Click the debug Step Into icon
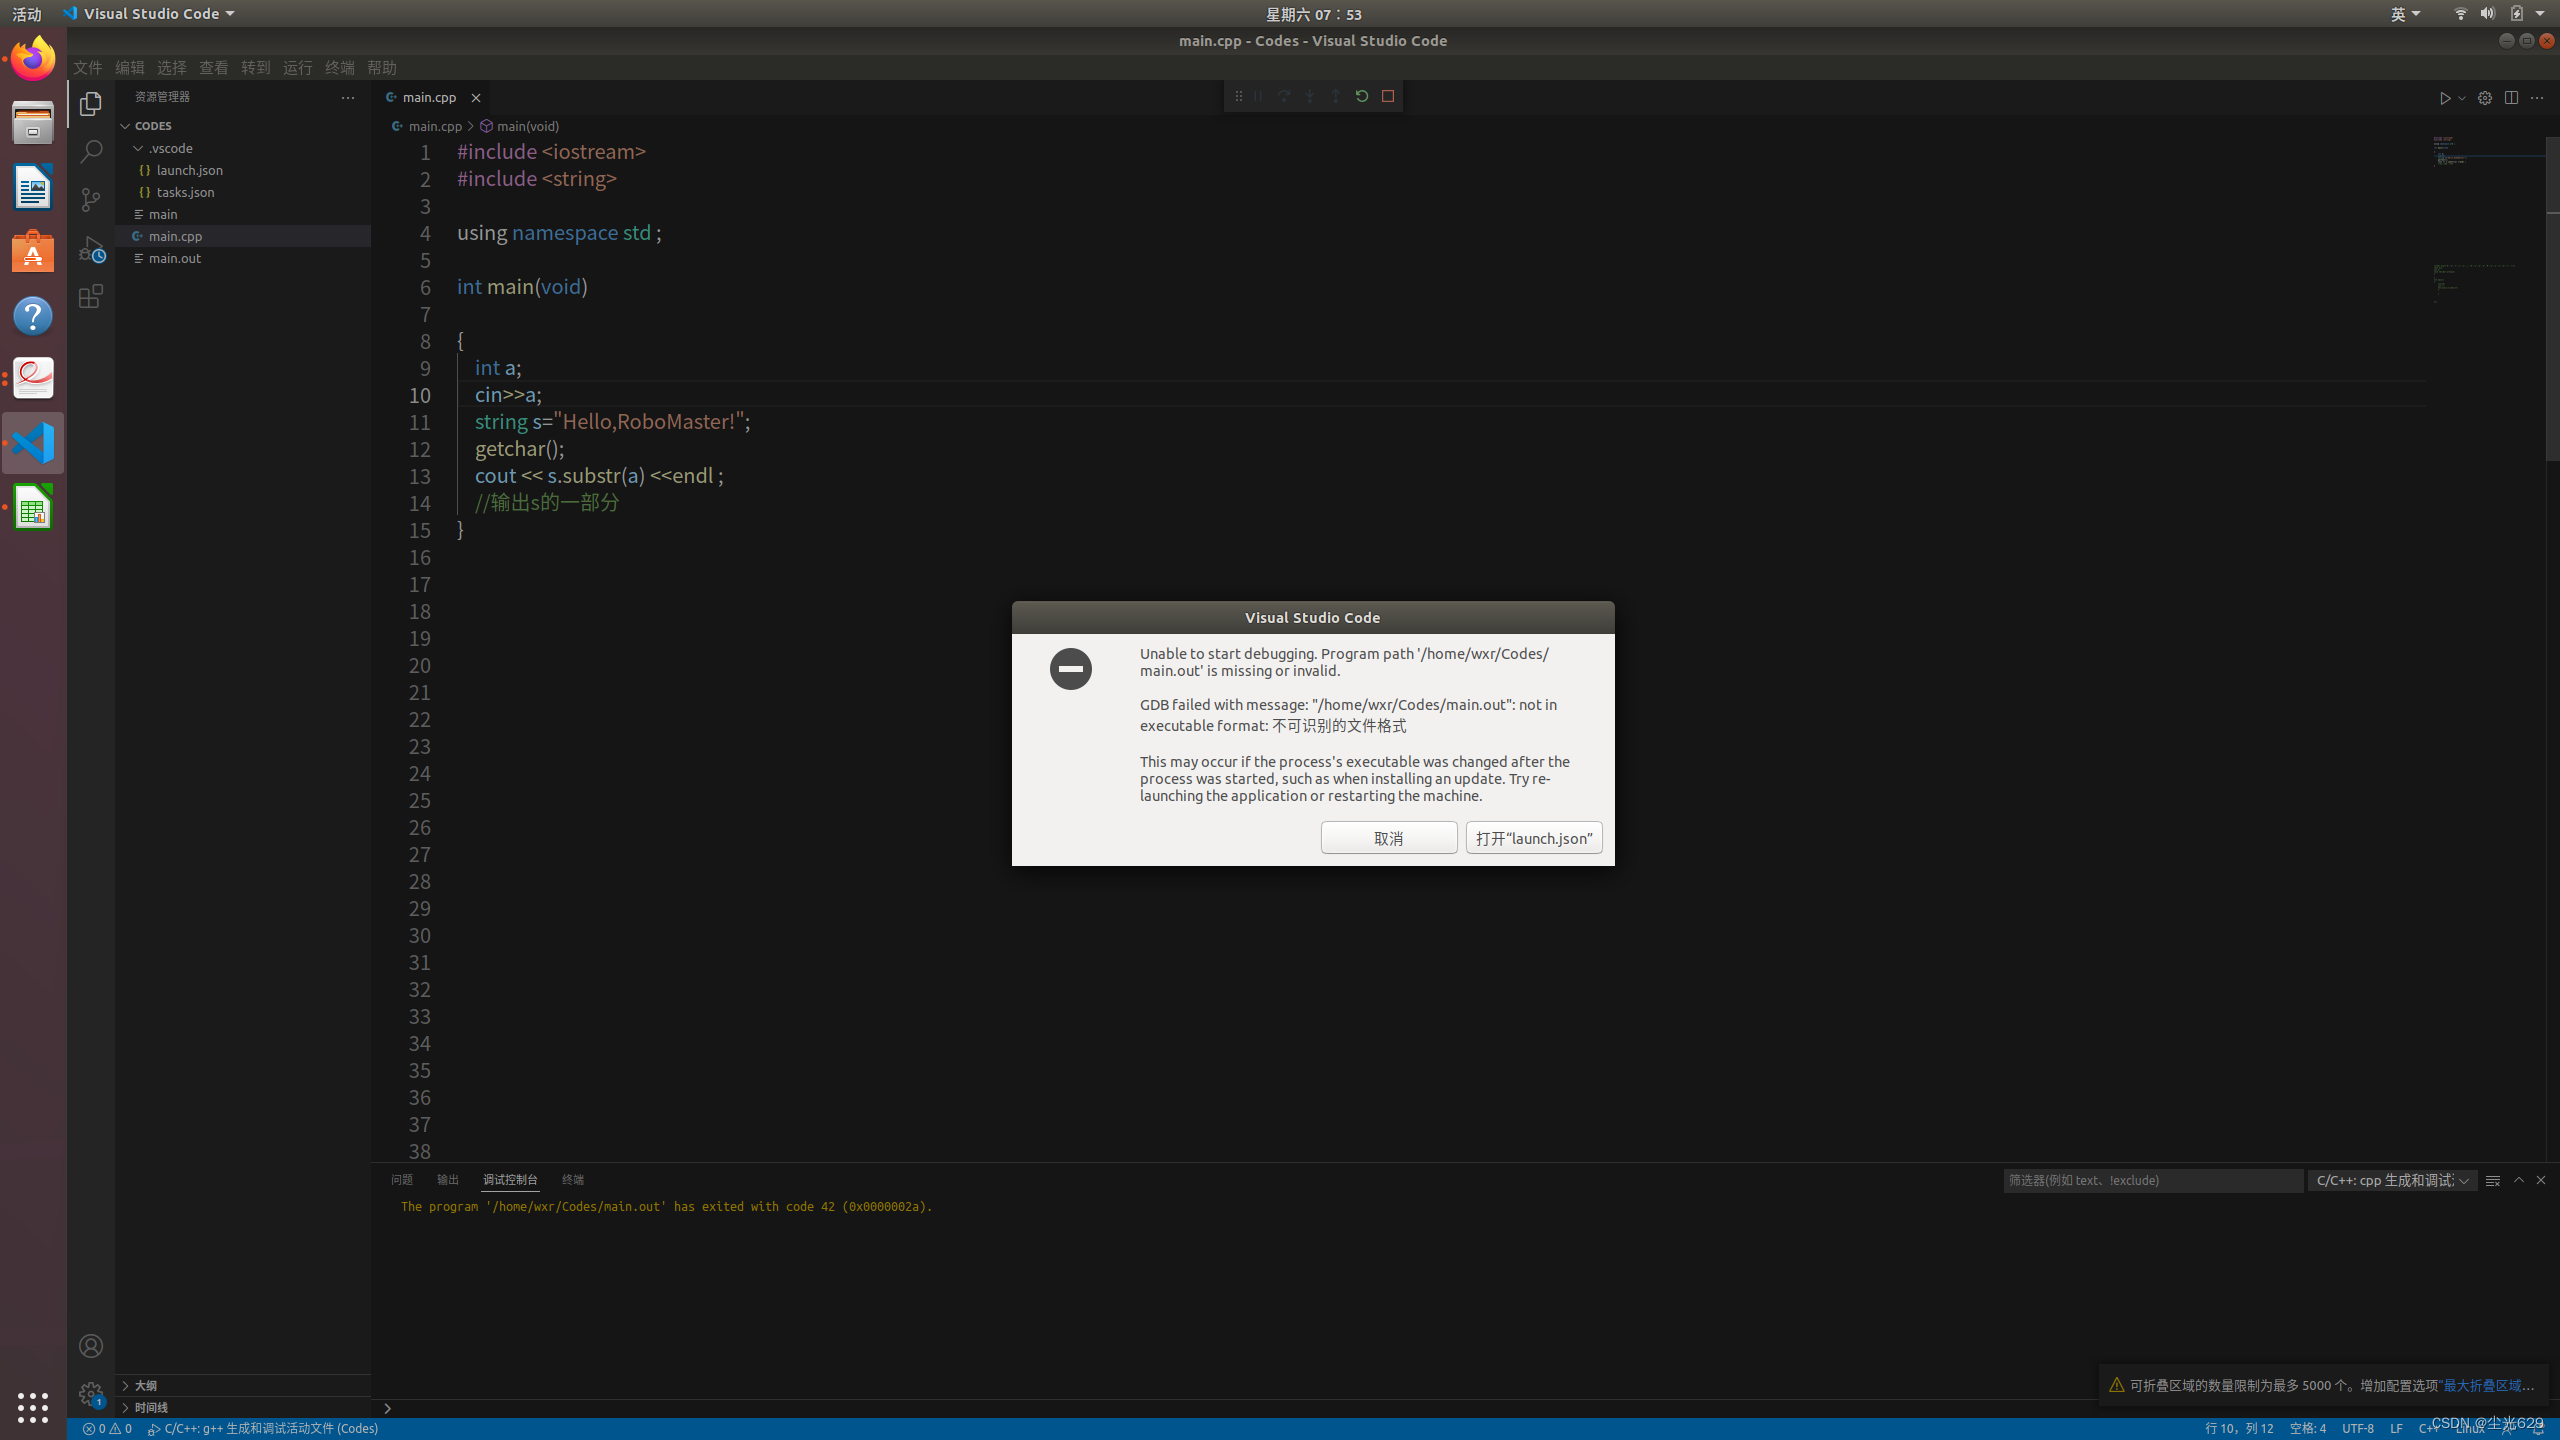Screen dimensions: 2560x1440 point(1310,96)
